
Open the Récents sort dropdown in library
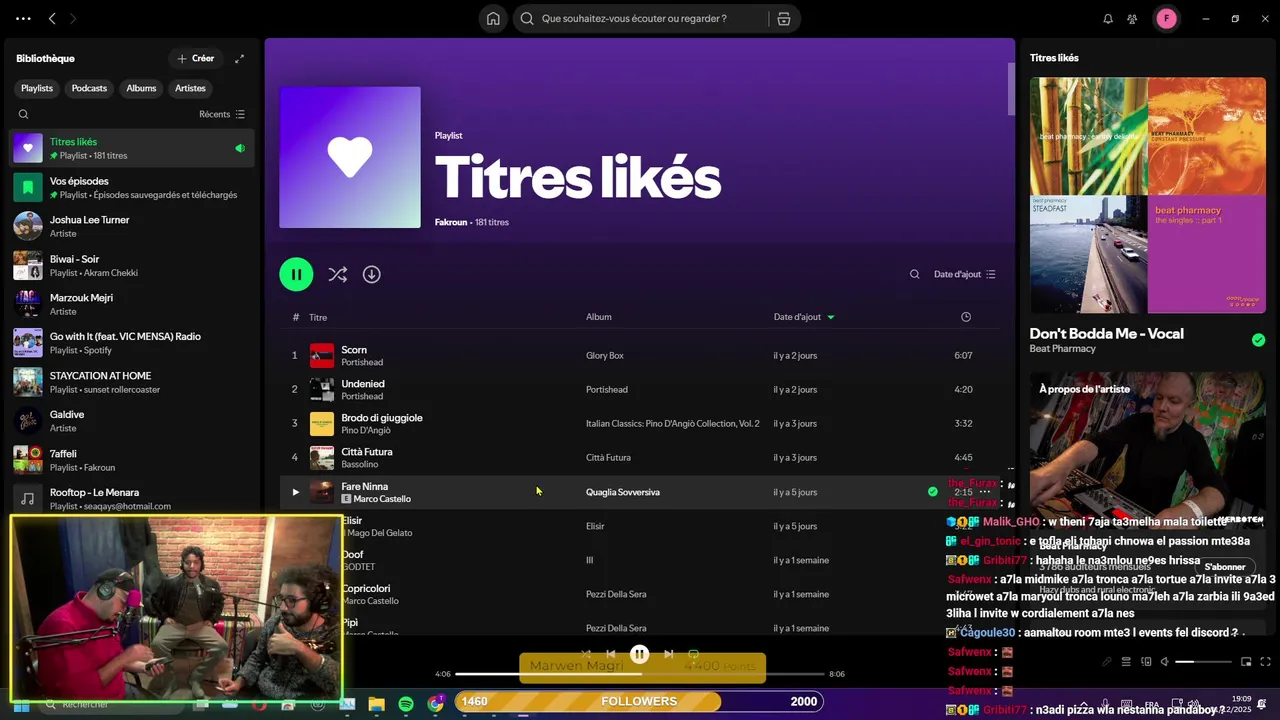pos(222,114)
